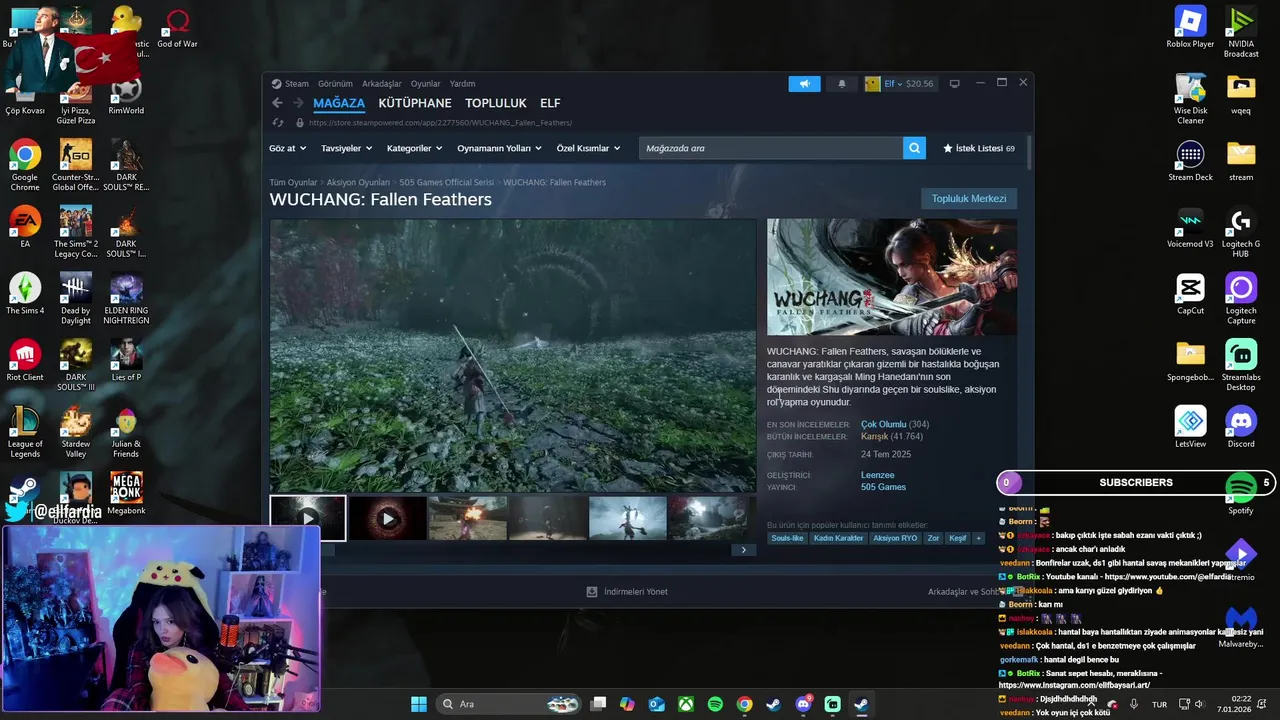Open the Elf account wallet dropdown
The image size is (1280, 720).
click(x=900, y=84)
